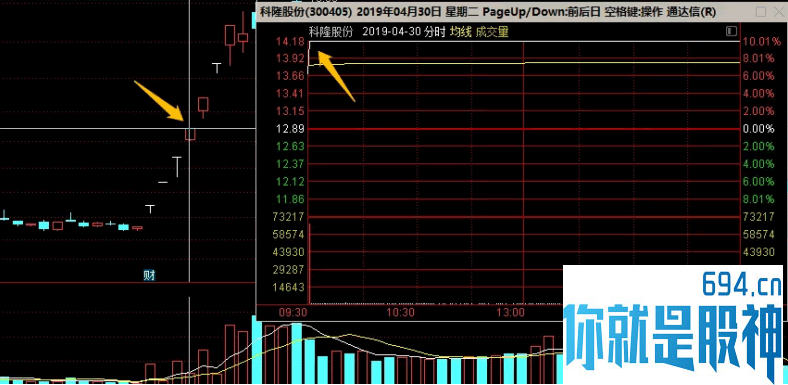Maximize the 科隆股份 intraday popup window

tap(761, 12)
